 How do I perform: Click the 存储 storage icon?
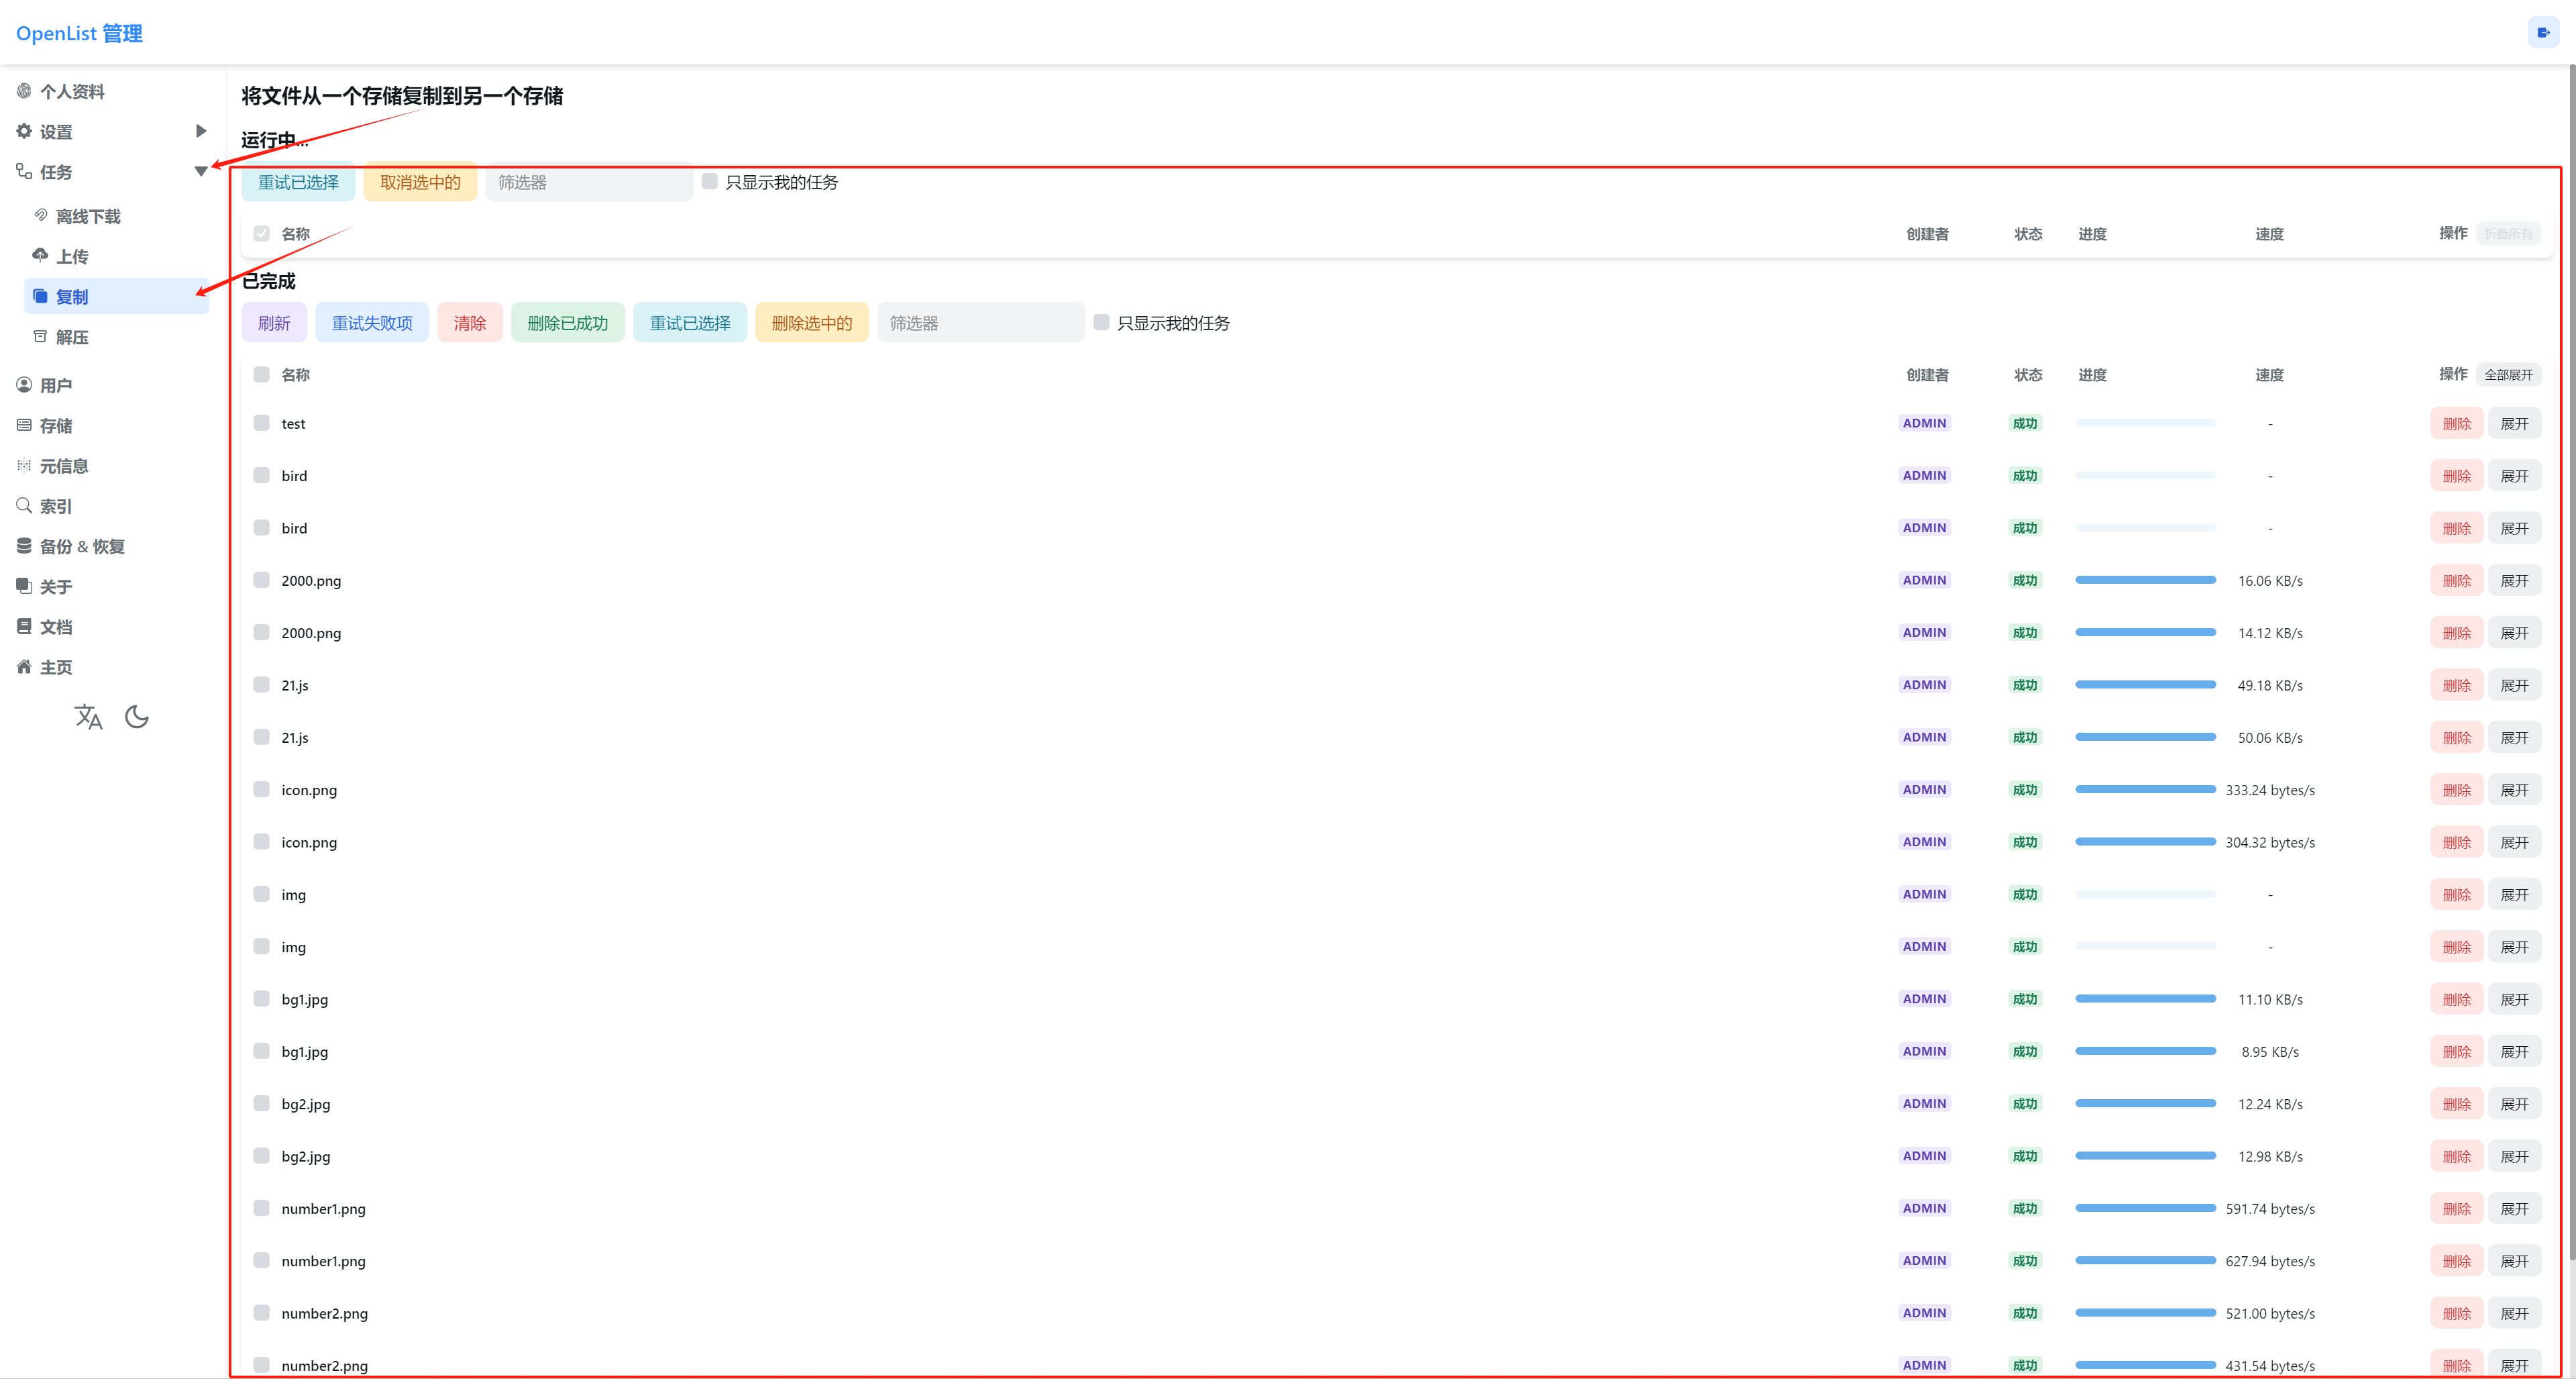point(24,425)
